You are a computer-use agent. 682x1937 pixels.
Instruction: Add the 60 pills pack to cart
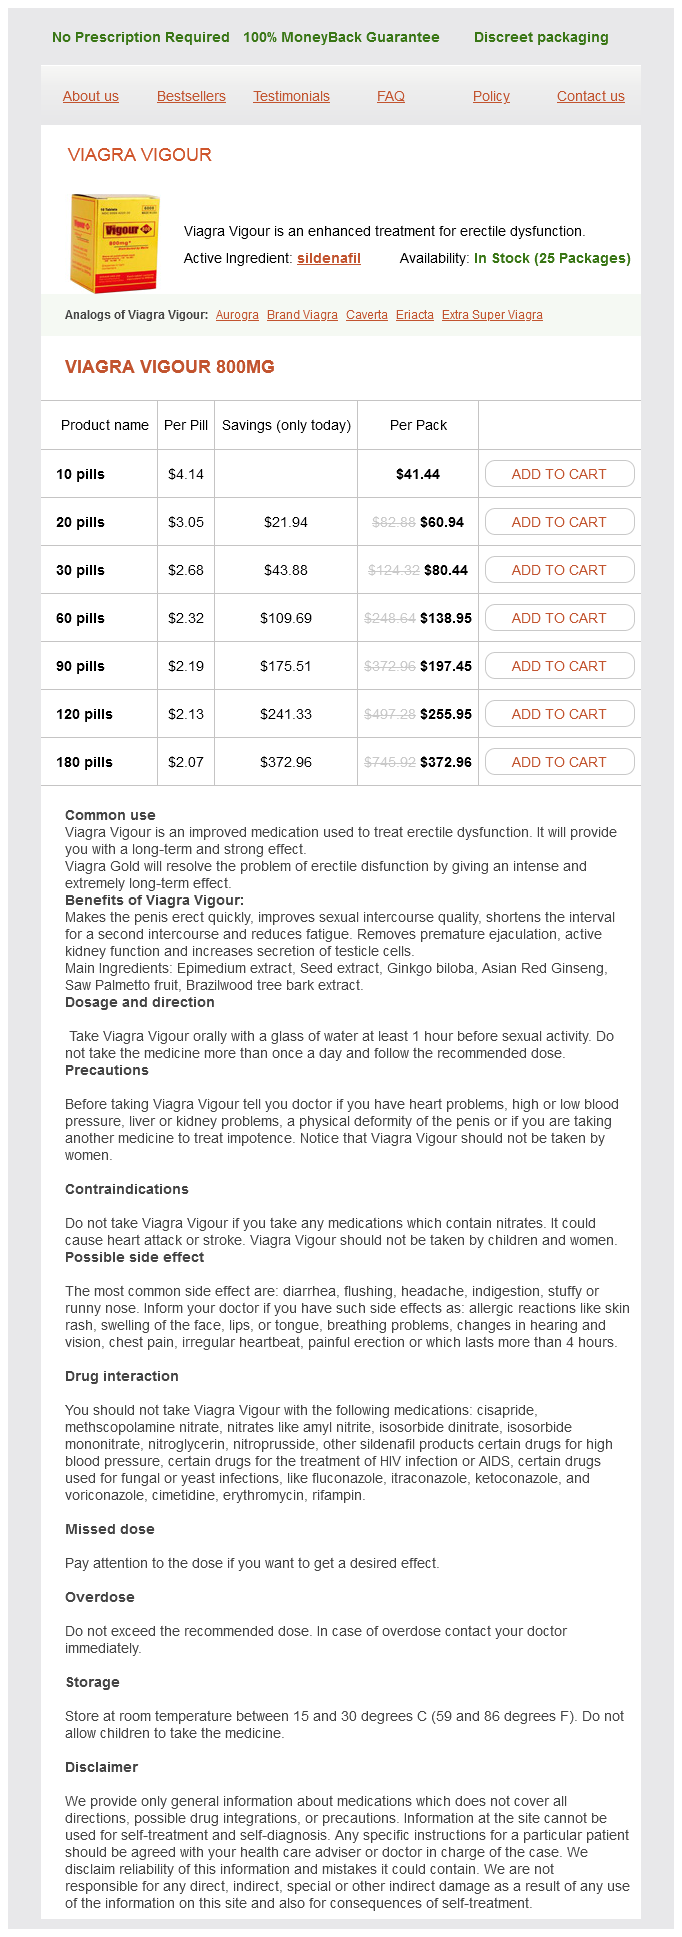tap(559, 618)
